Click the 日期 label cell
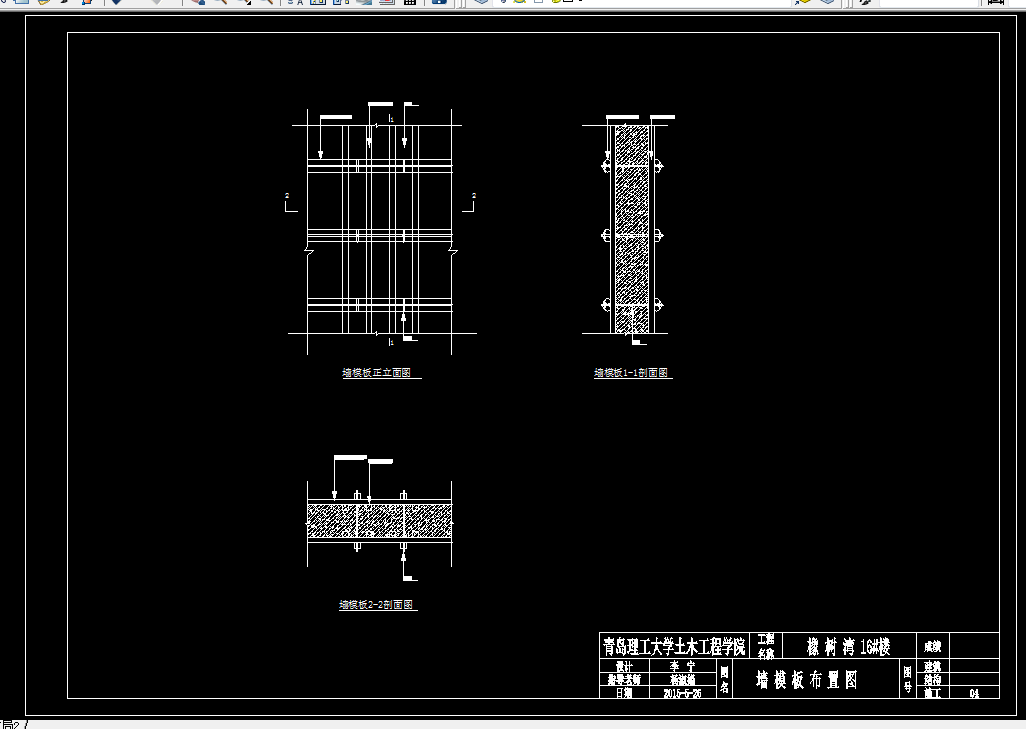The width and height of the screenshot is (1026, 729). 624,693
